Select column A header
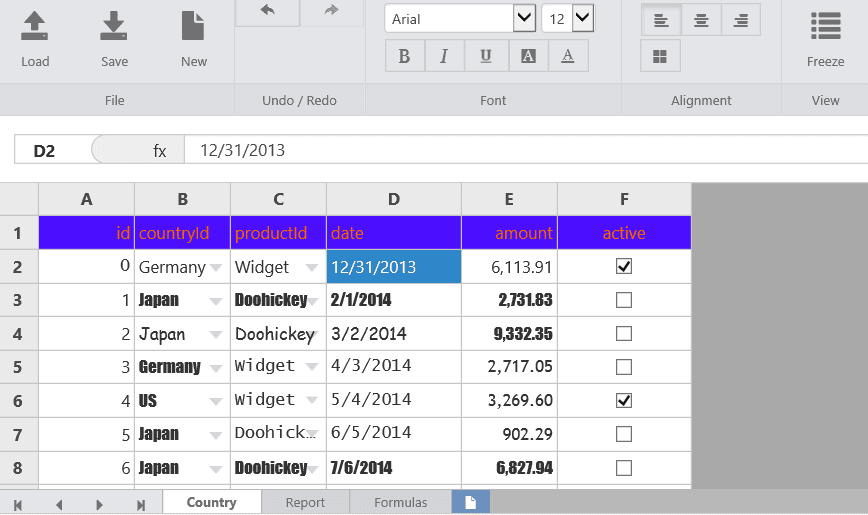 click(x=86, y=199)
